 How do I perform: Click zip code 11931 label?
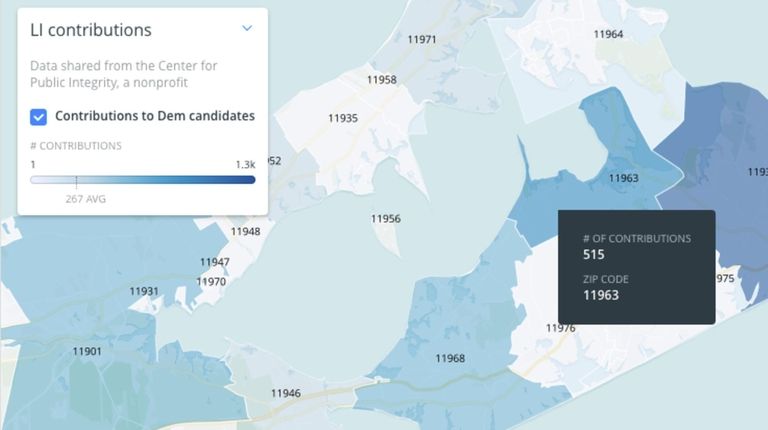(144, 292)
